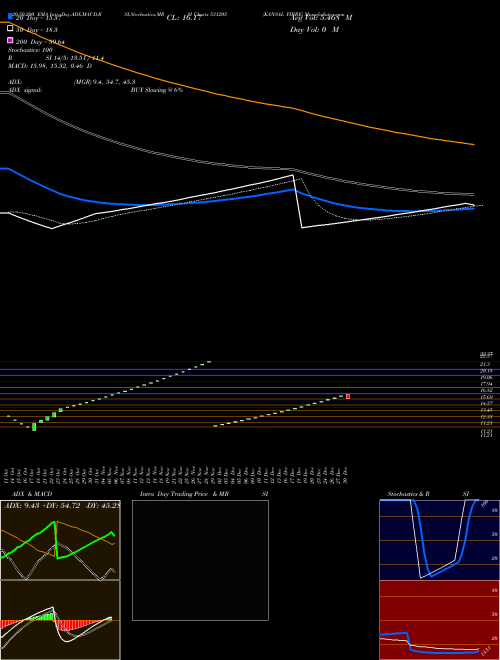Viewport: 500px width, 660px height.
Task: Click the '11 Oct' date label on the axis
Action: [8, 475]
